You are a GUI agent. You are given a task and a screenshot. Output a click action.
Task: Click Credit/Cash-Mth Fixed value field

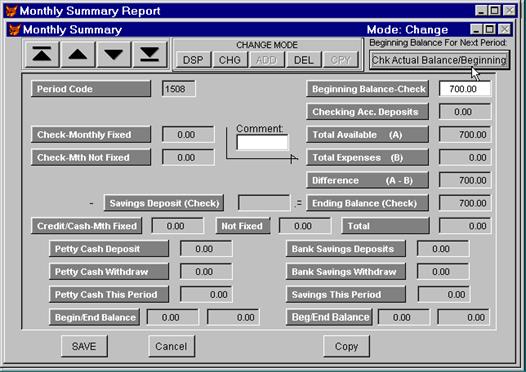coord(177,226)
